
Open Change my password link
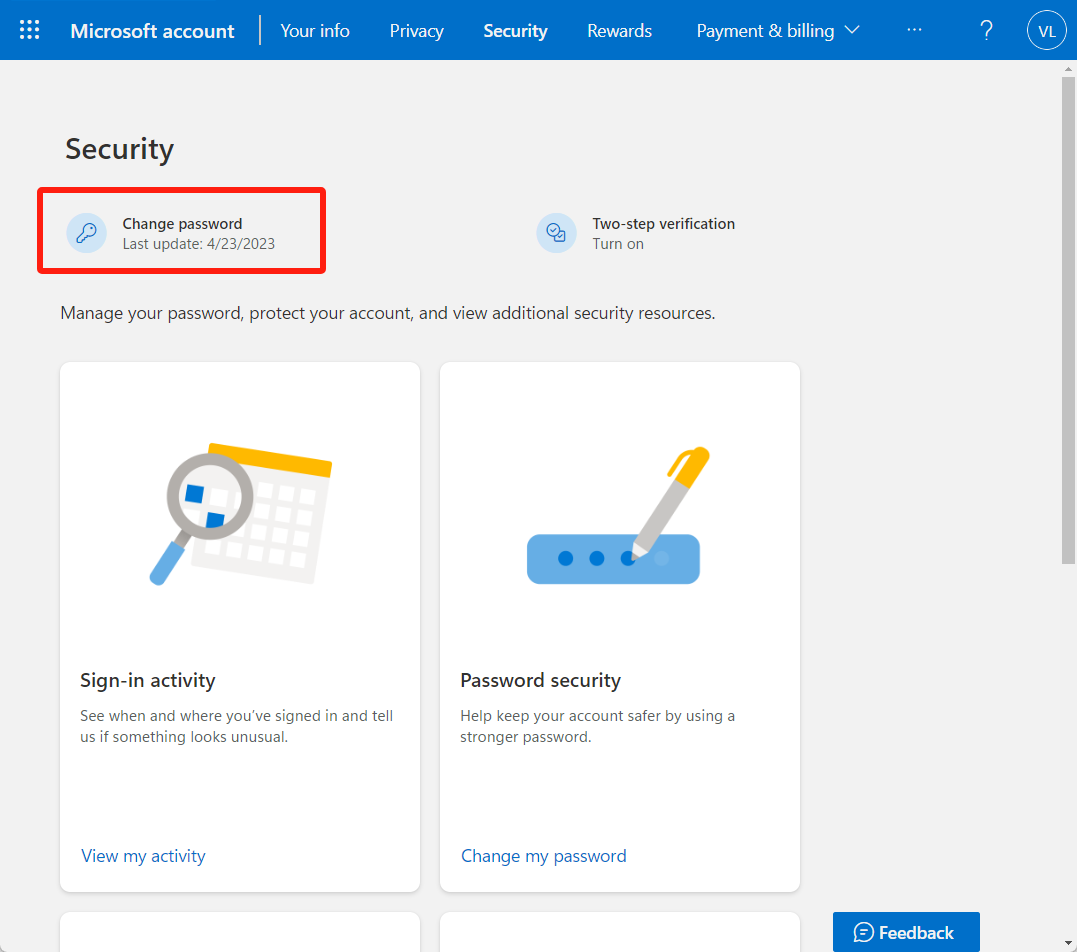[543, 856]
